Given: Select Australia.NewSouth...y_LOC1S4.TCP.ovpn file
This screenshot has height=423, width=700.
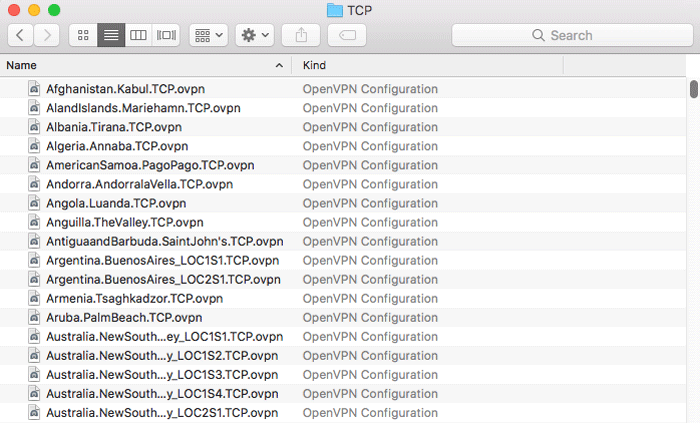Looking at the screenshot, I should (x=162, y=394).
